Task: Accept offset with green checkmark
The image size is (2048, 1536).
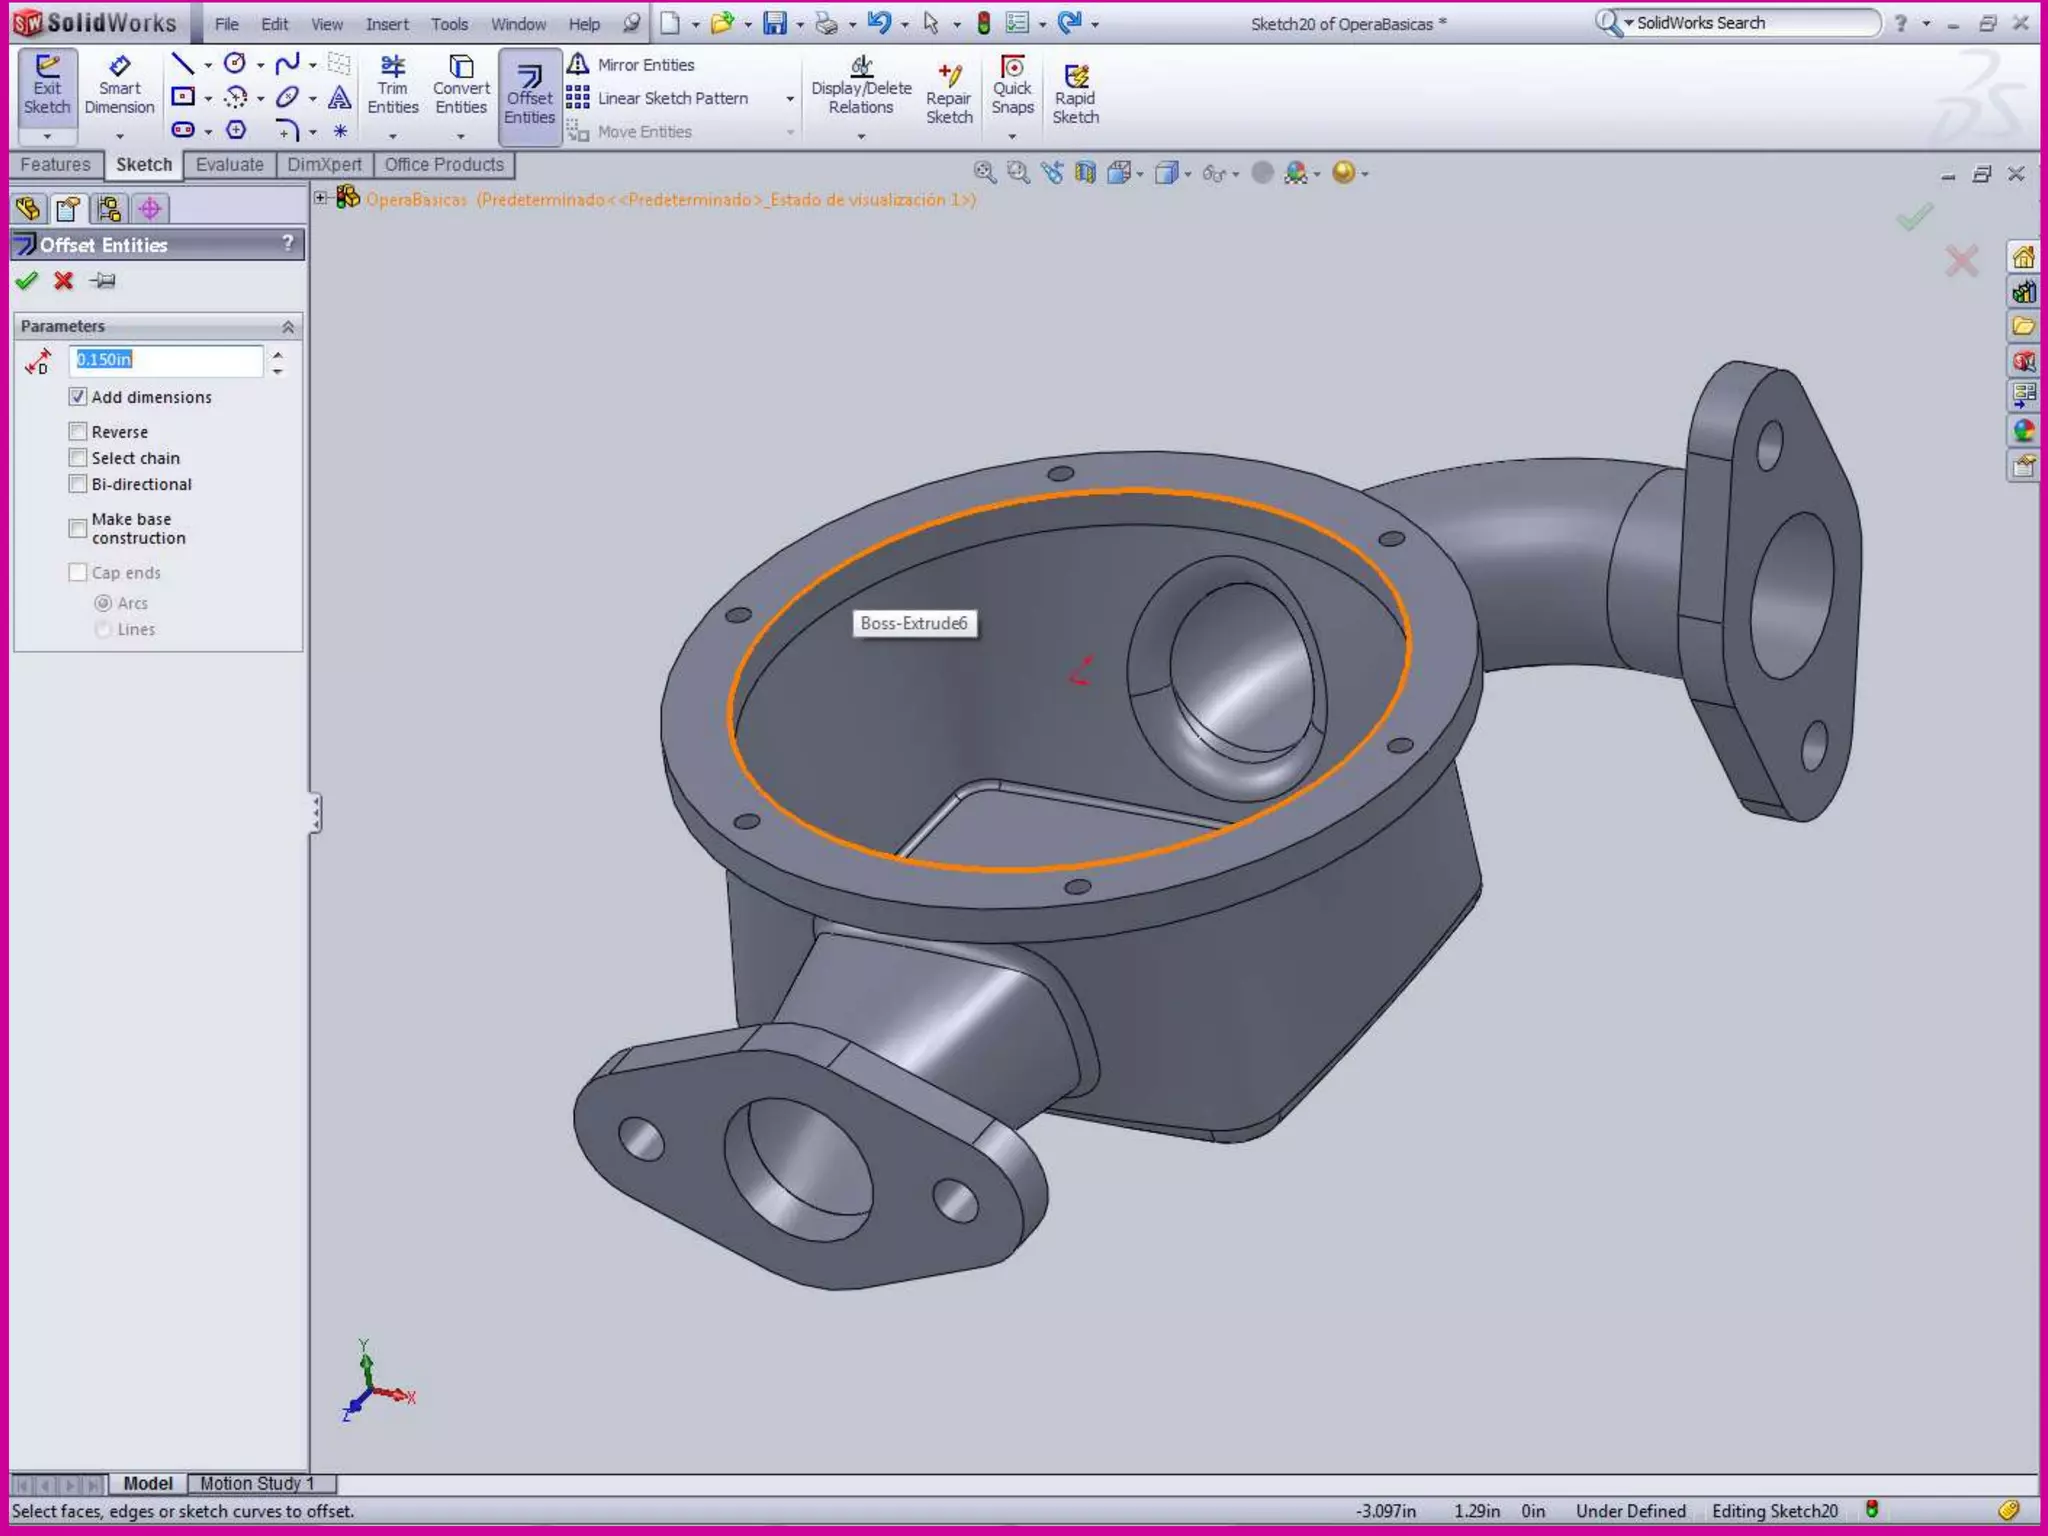Action: [x=27, y=281]
